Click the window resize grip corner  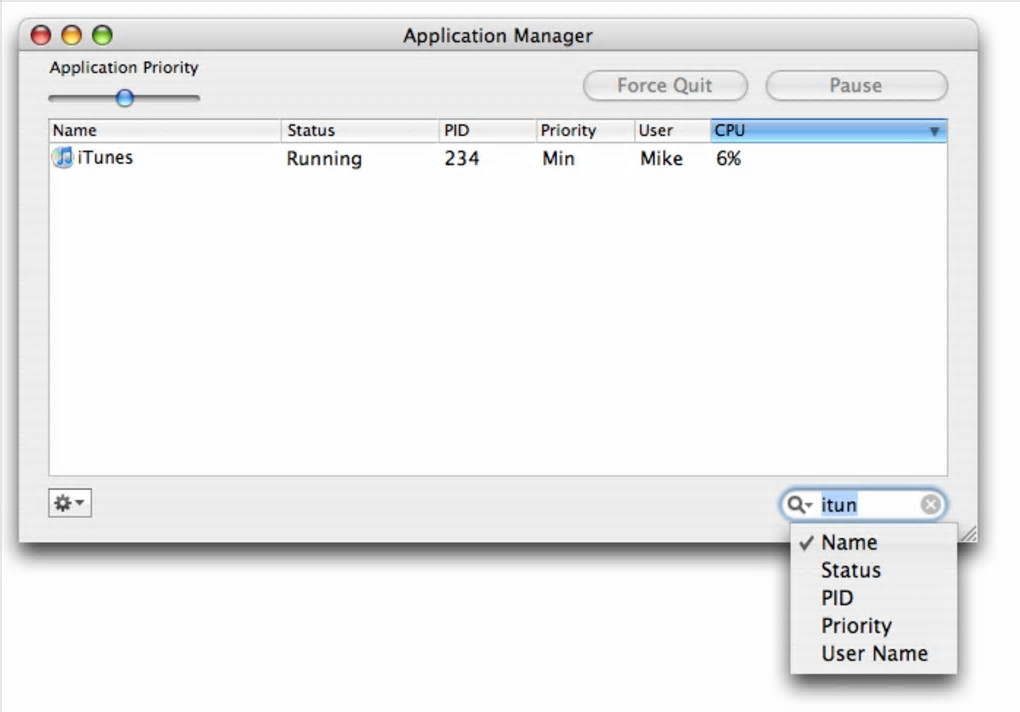pyautogui.click(x=969, y=534)
